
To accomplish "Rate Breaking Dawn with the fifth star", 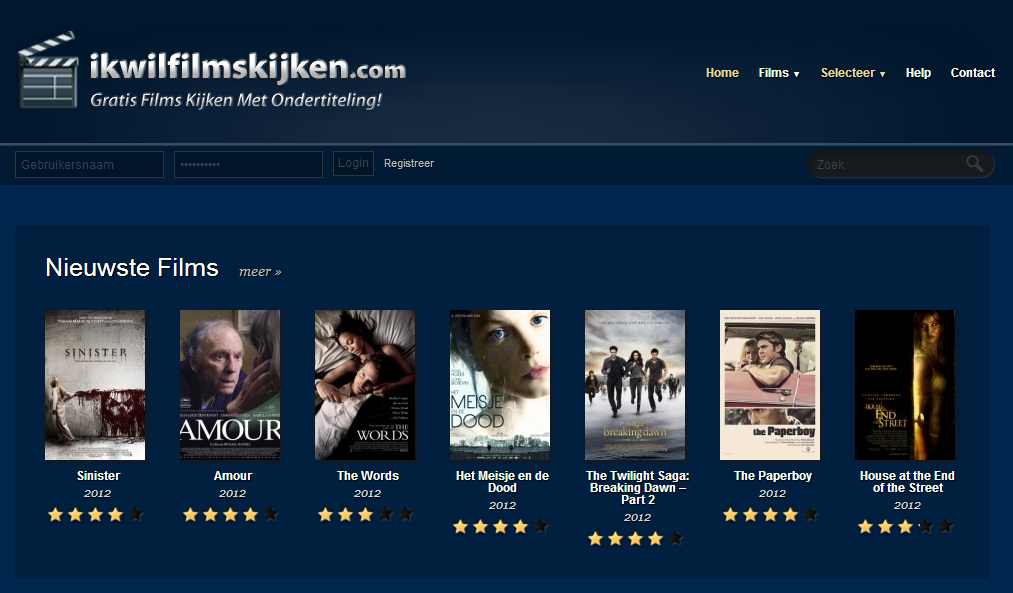I will [x=676, y=539].
